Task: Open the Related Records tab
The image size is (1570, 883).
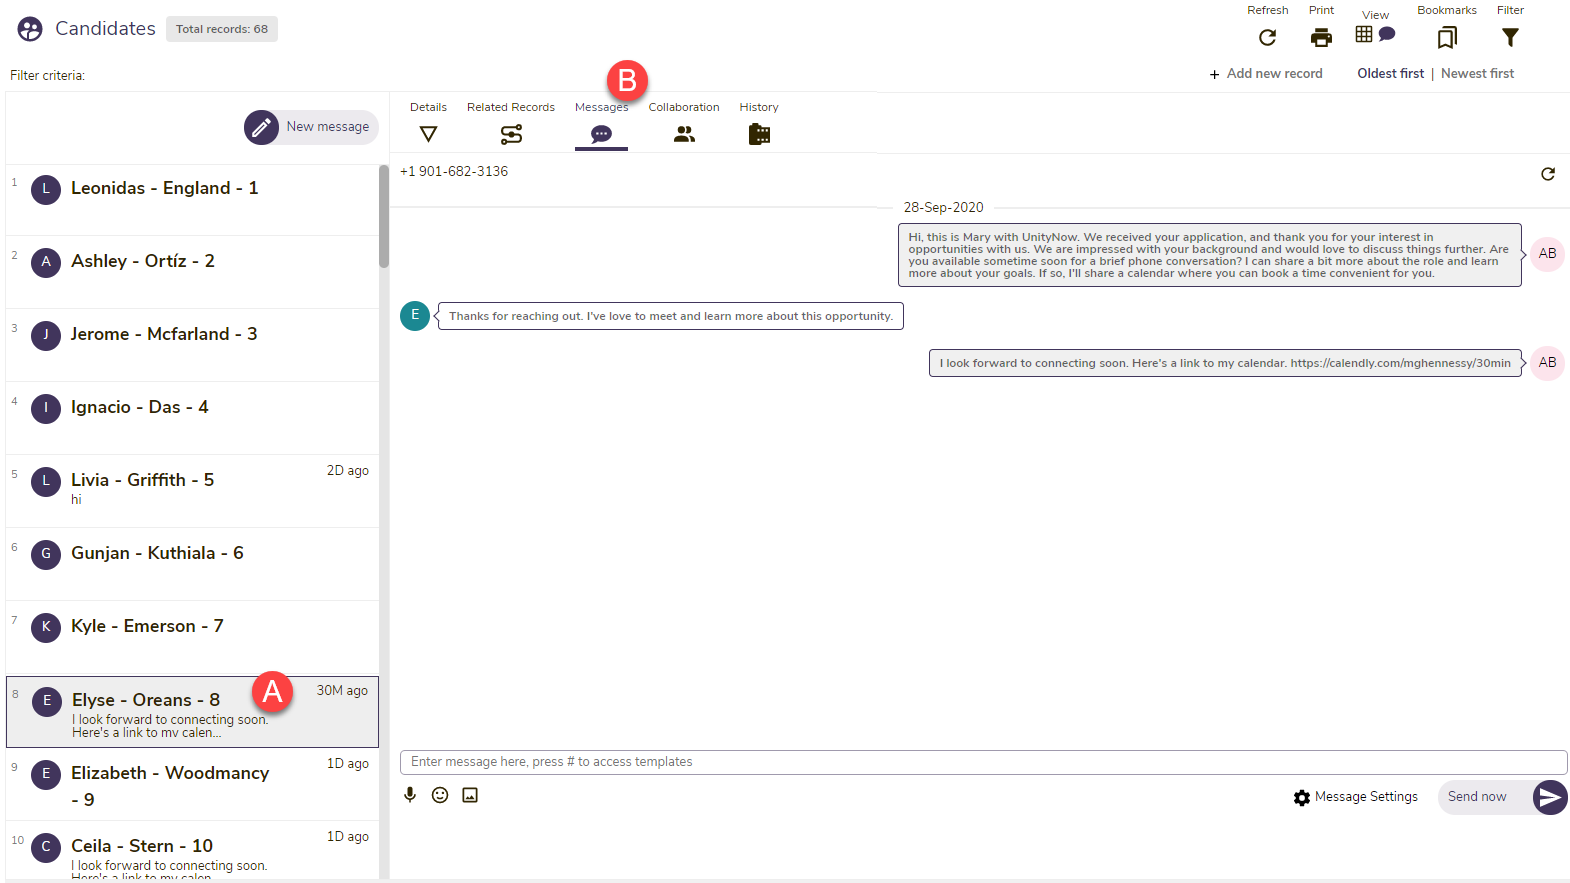Action: [511, 124]
